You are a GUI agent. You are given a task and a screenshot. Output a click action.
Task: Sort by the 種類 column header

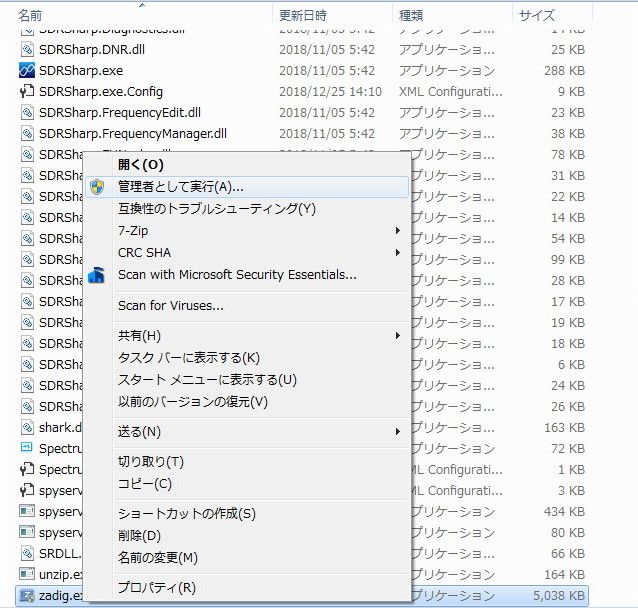(x=411, y=15)
